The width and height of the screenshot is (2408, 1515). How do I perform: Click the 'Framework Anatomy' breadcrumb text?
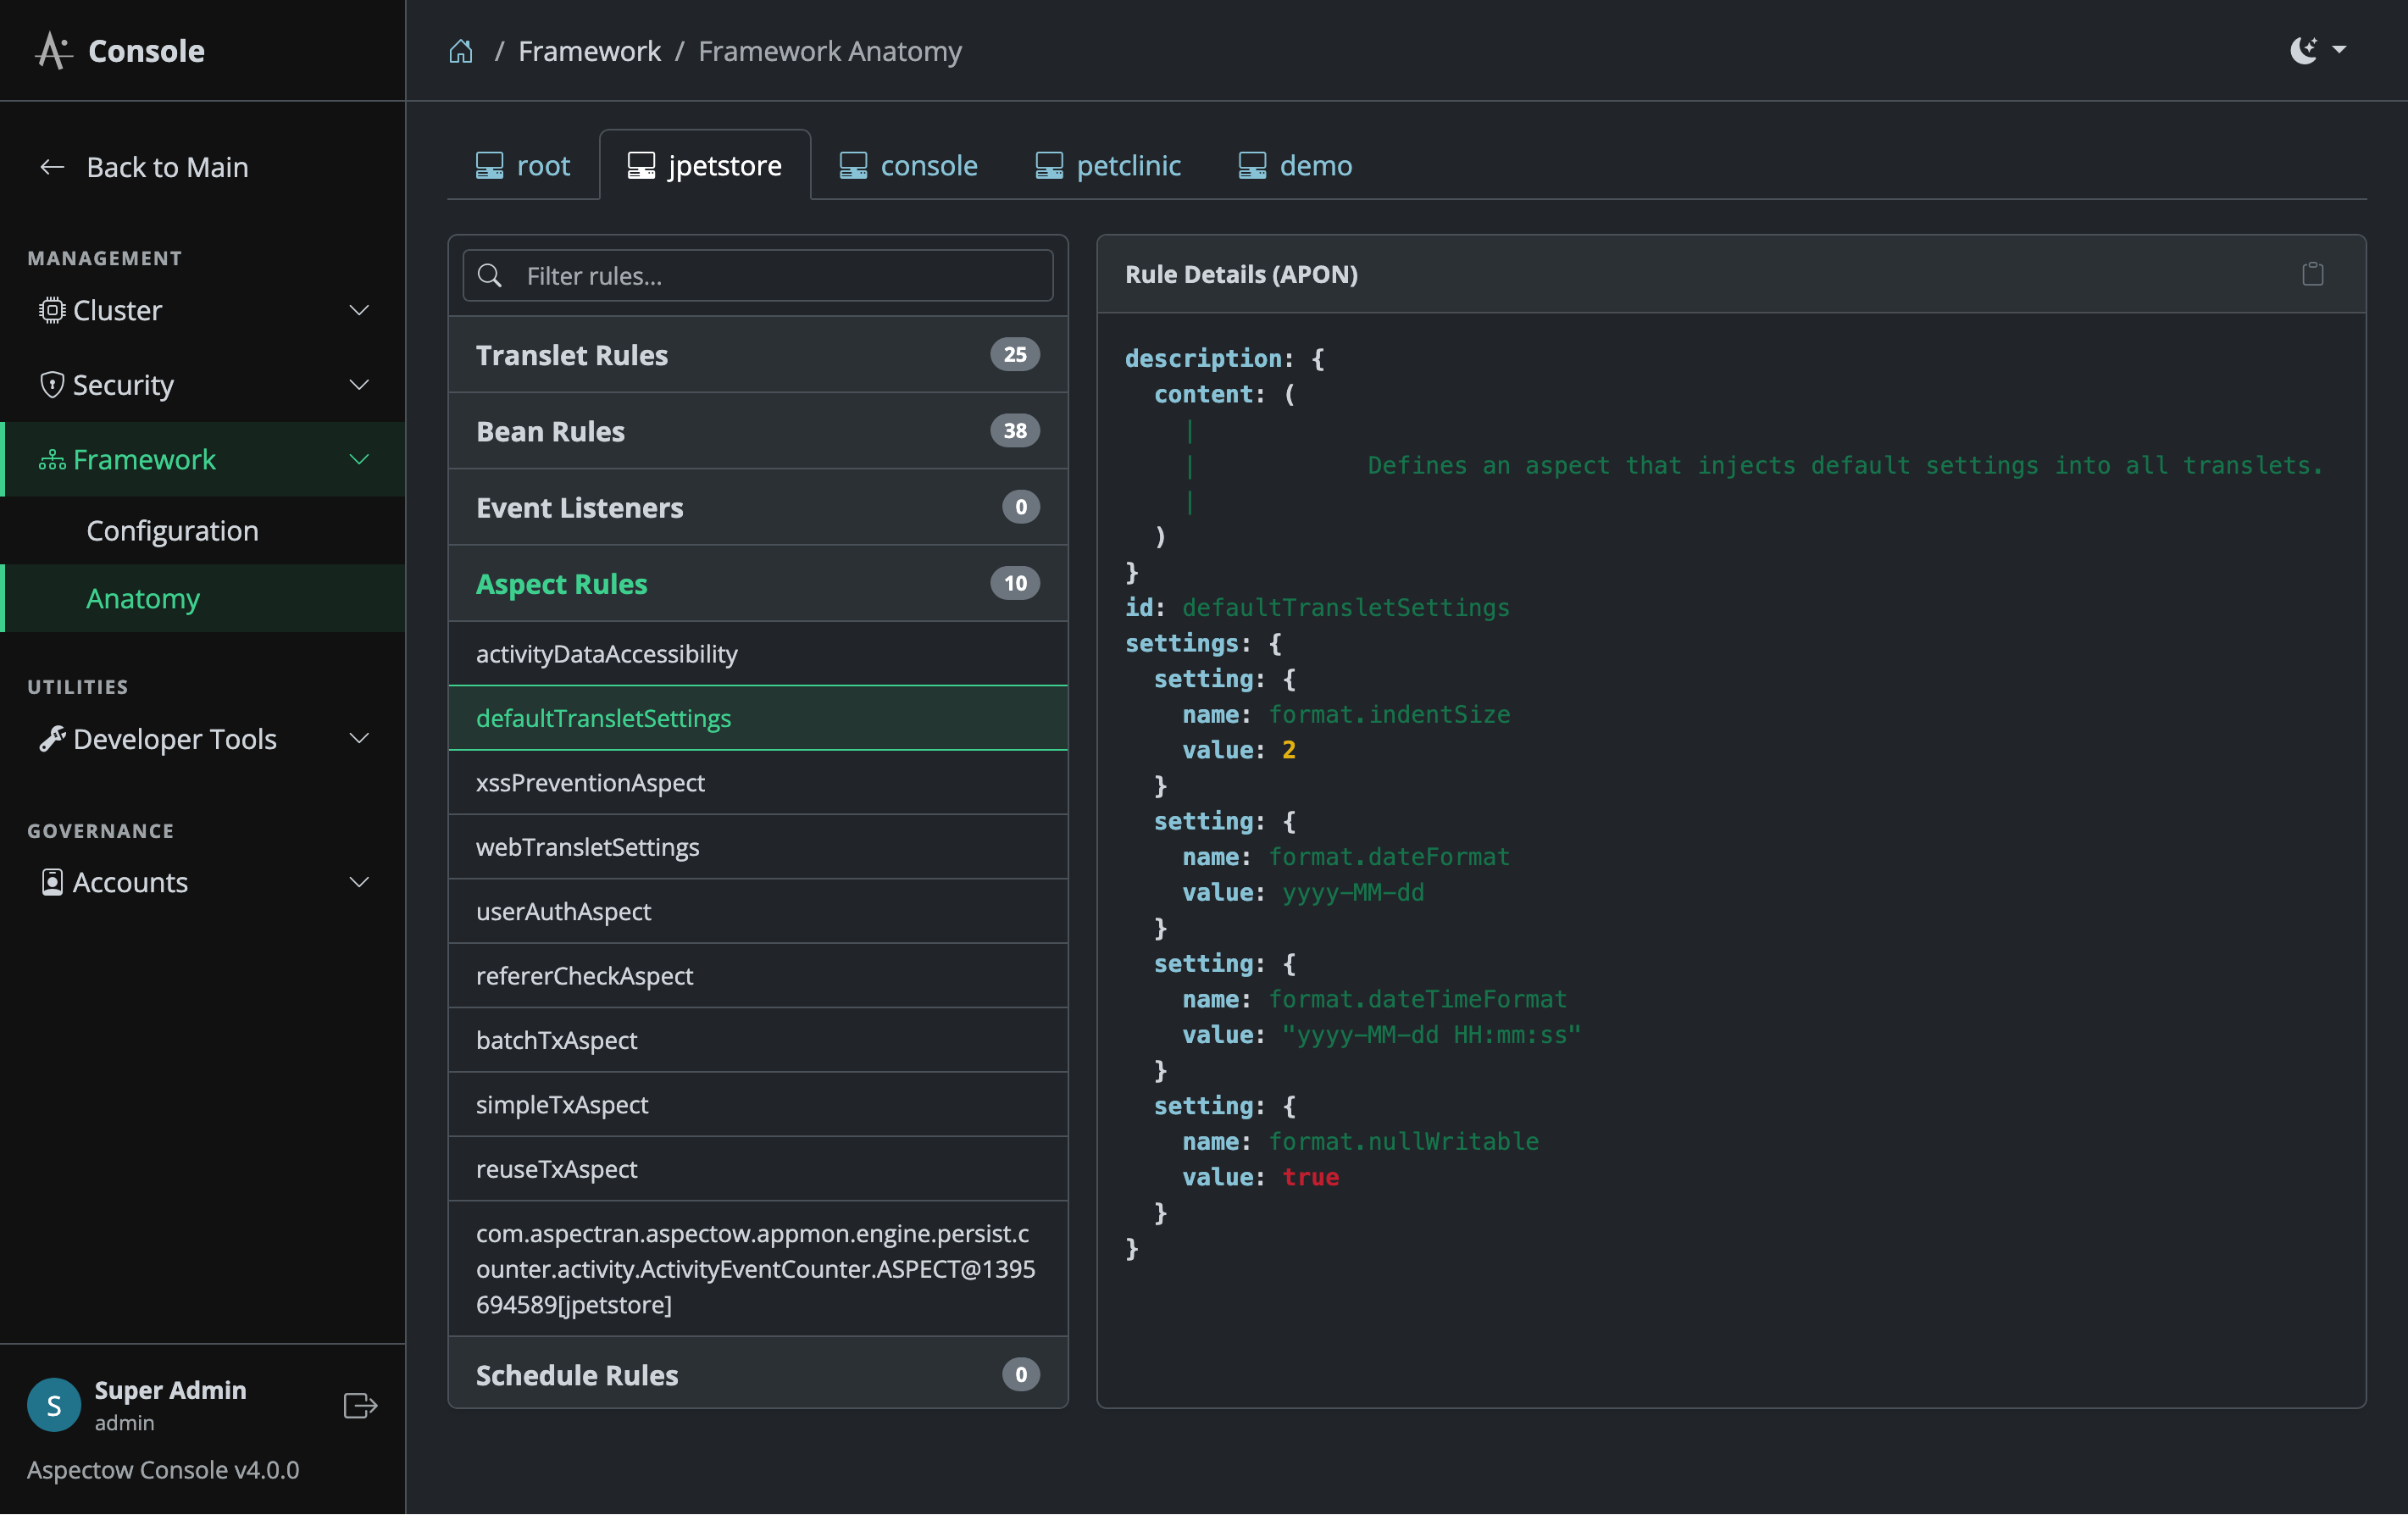pos(830,51)
